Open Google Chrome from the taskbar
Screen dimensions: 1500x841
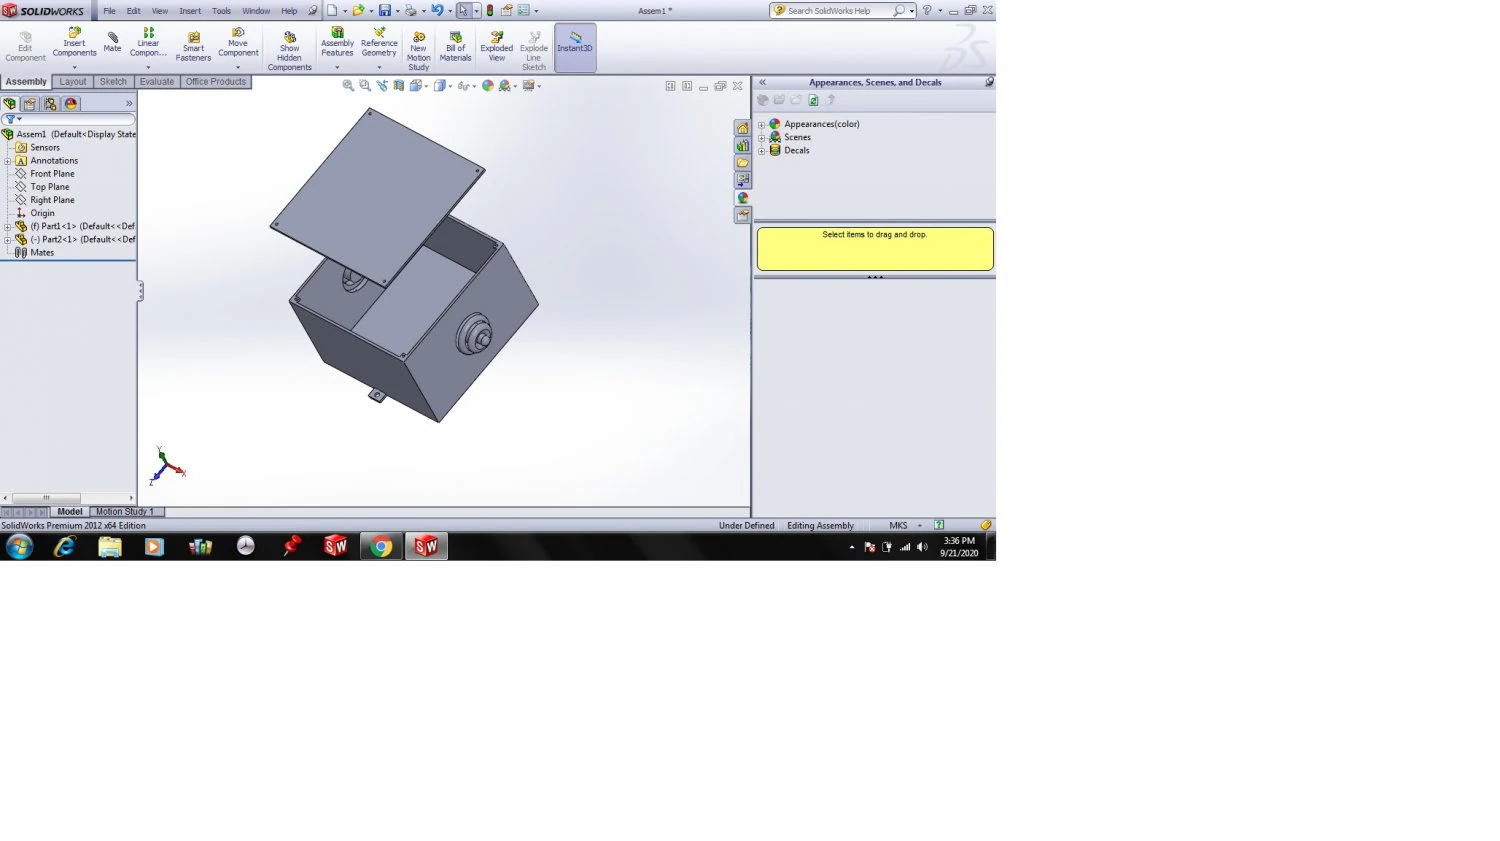(381, 546)
